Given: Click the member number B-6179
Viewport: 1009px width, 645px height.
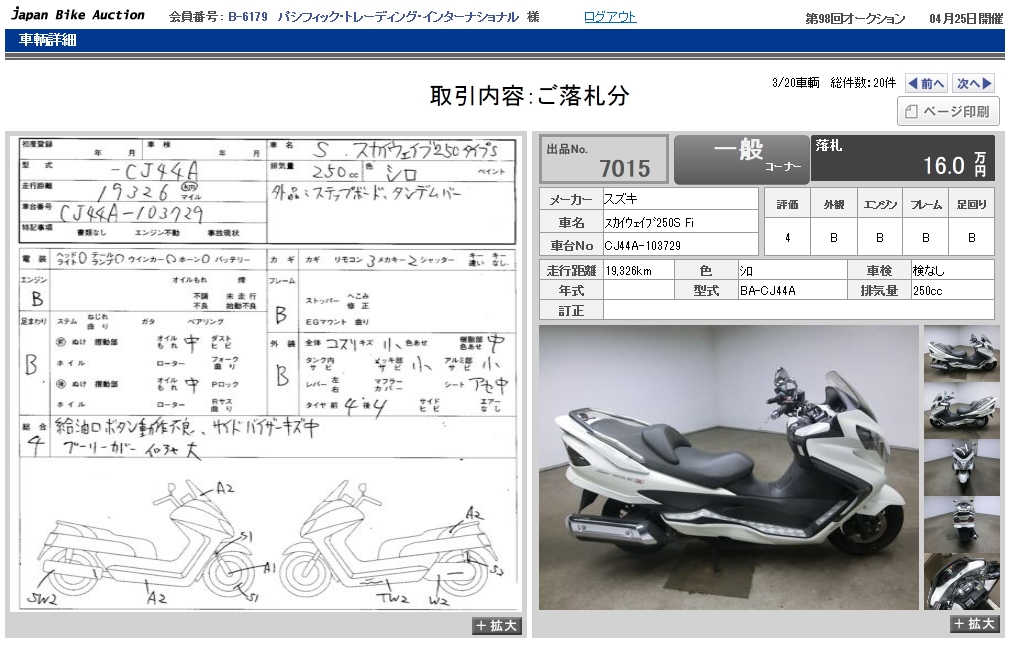Looking at the screenshot, I should click(x=248, y=17).
